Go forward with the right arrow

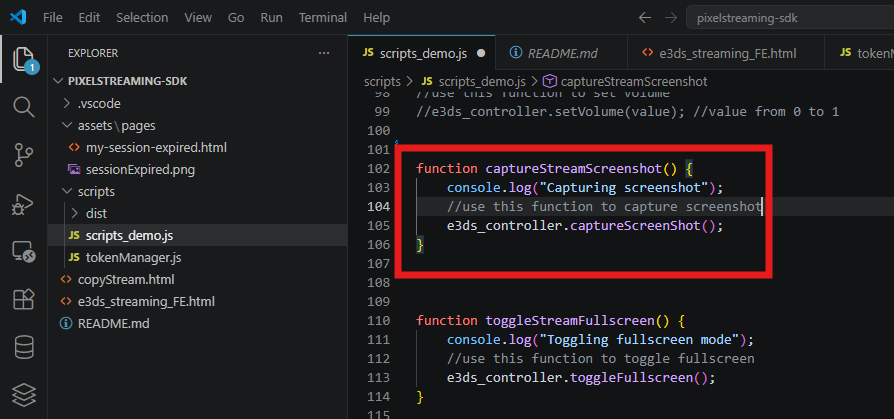(x=671, y=18)
